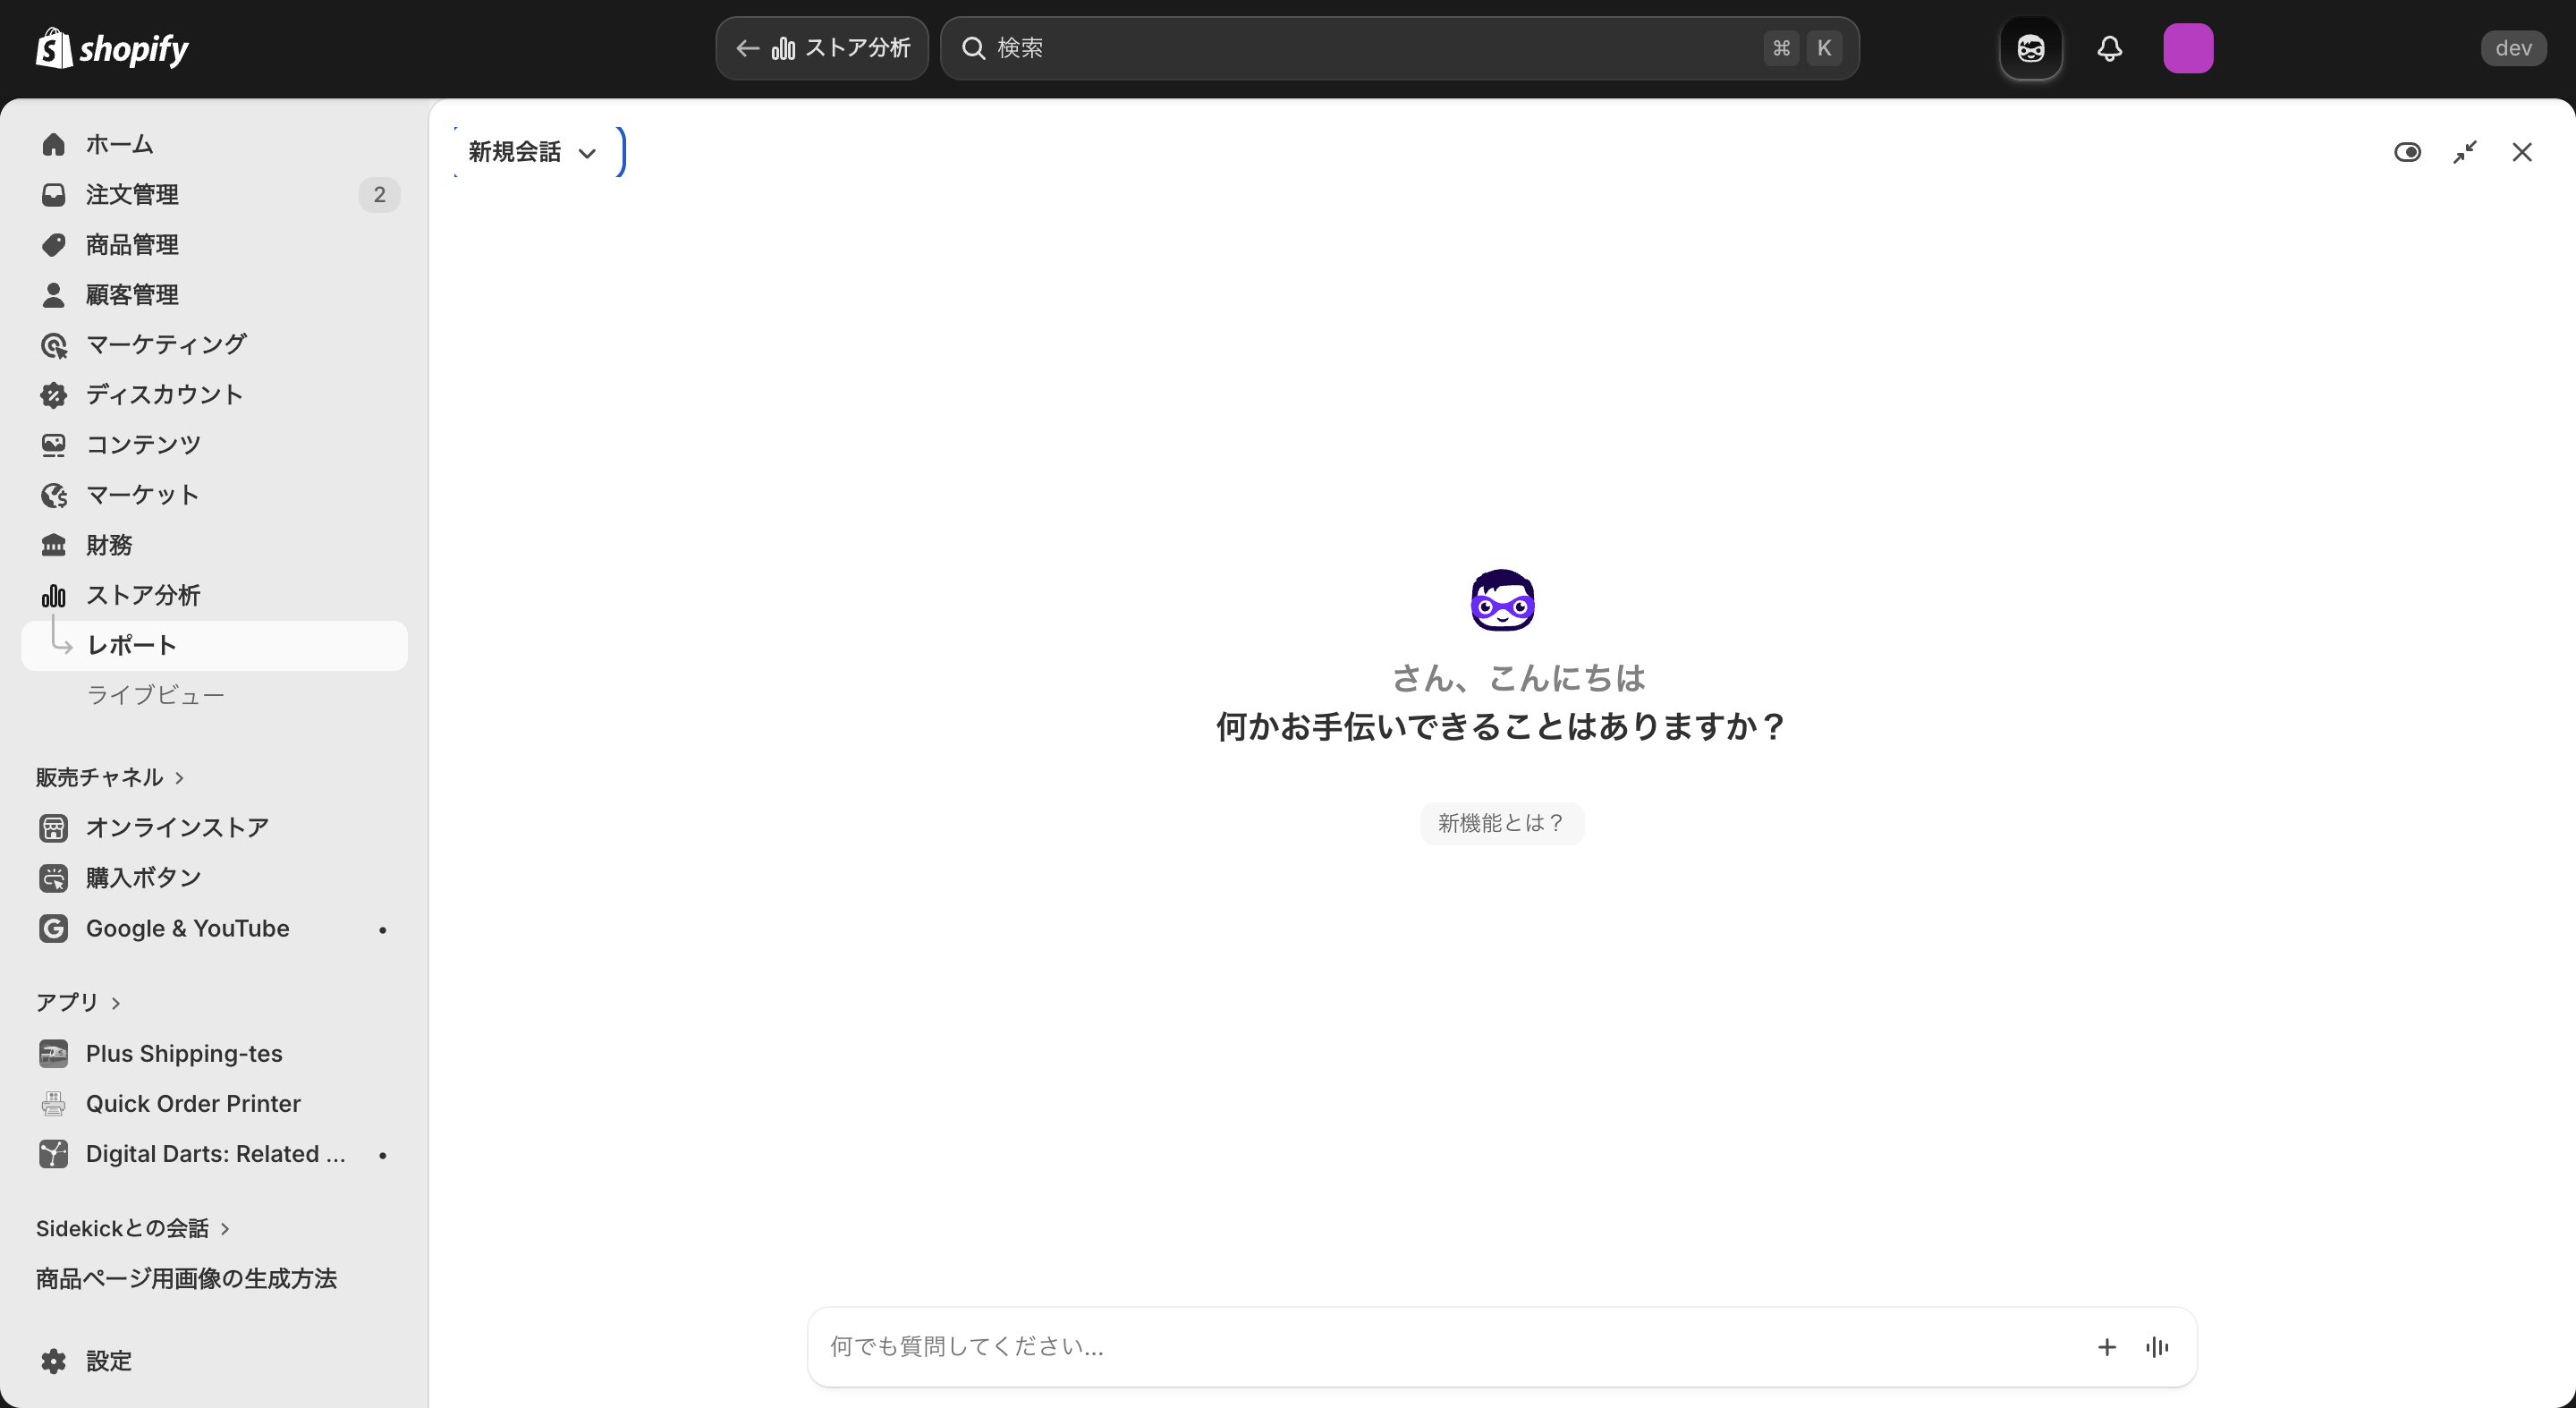Open the 商品ページ用画像の生成方法 conversation
The height and width of the screenshot is (1408, 2576).
point(186,1278)
